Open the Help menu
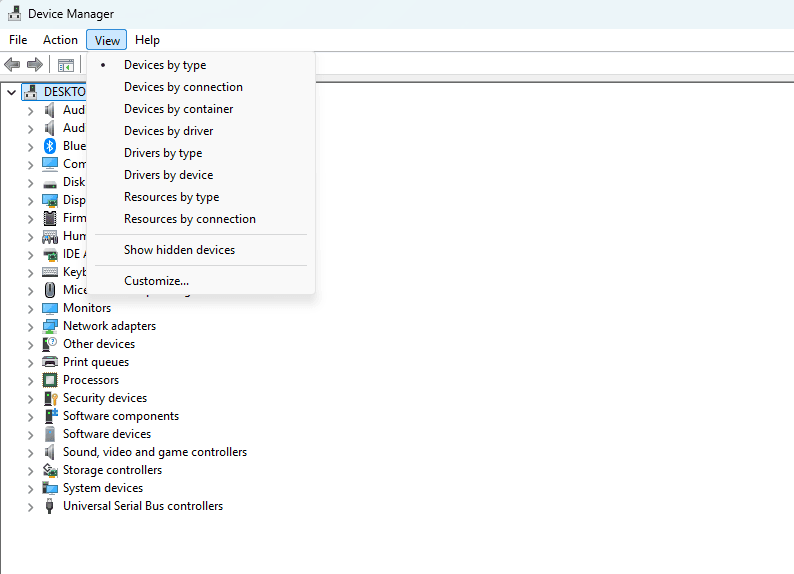Screen dimensions: 794x574 pyautogui.click(x=147, y=40)
